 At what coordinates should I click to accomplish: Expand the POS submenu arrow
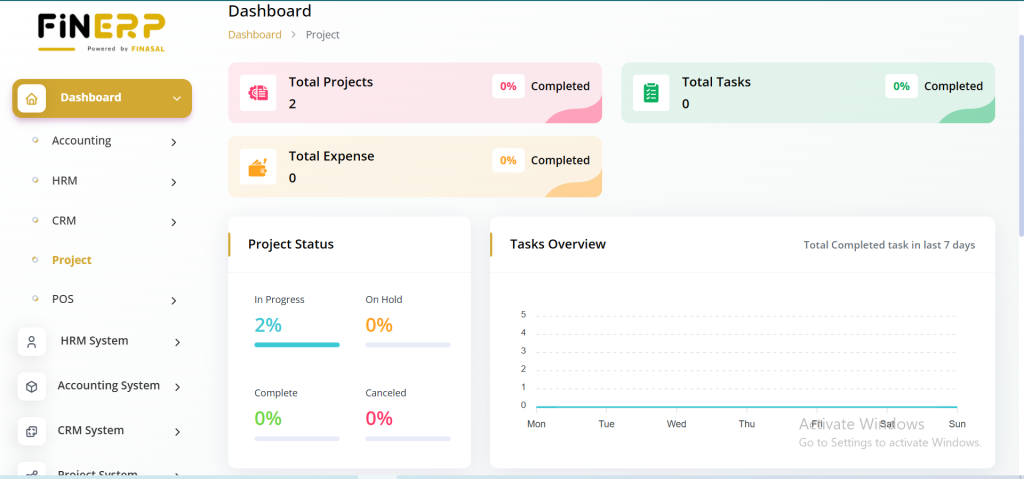click(173, 301)
